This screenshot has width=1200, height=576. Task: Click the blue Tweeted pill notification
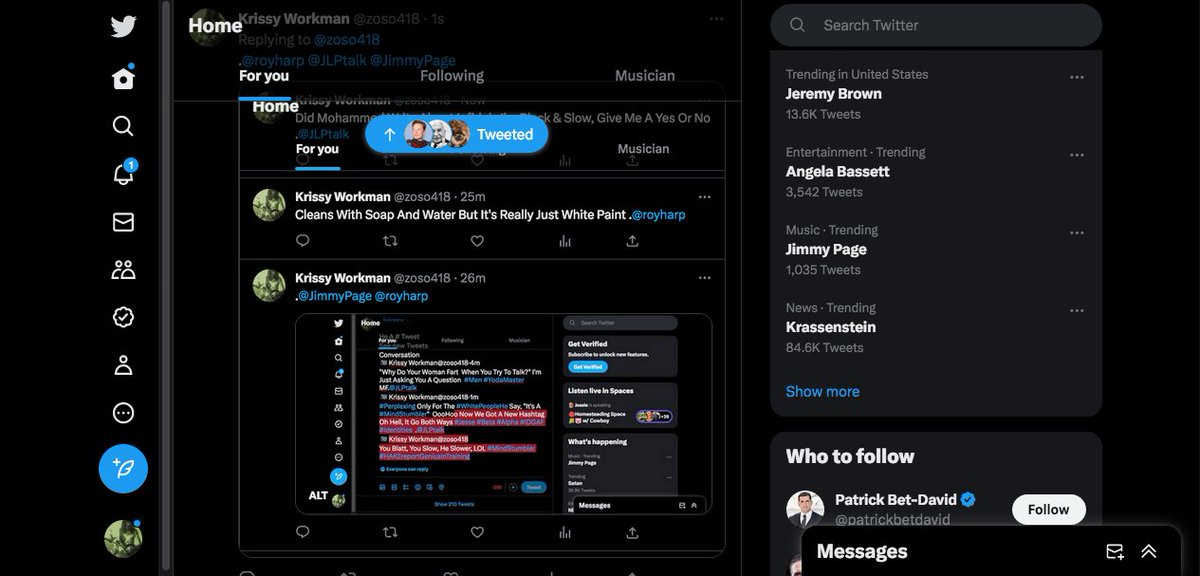pyautogui.click(x=457, y=134)
